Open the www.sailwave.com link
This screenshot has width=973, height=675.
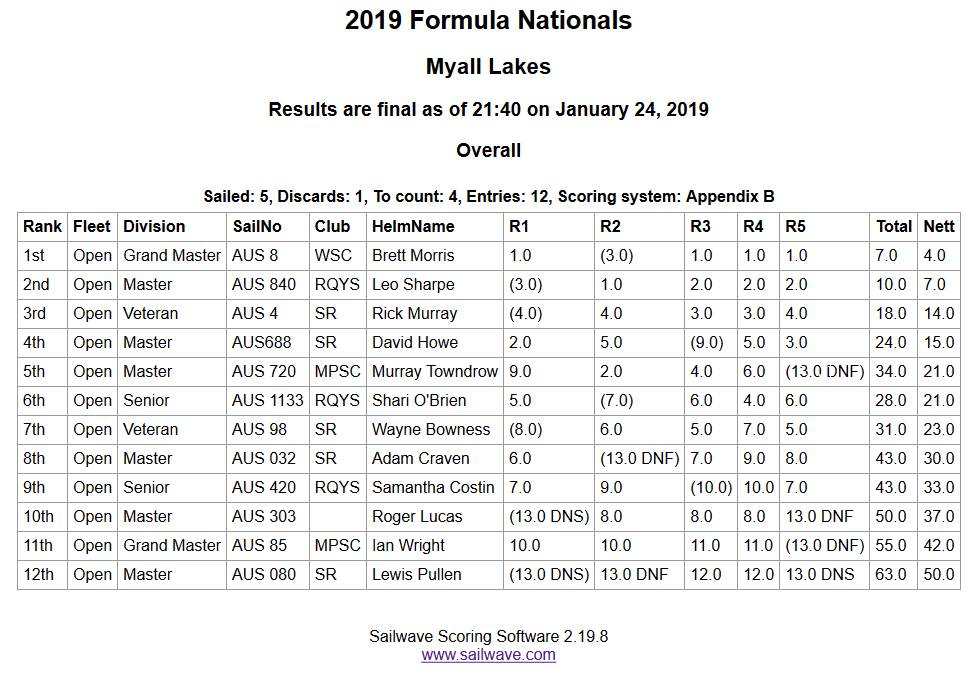[x=488, y=655]
